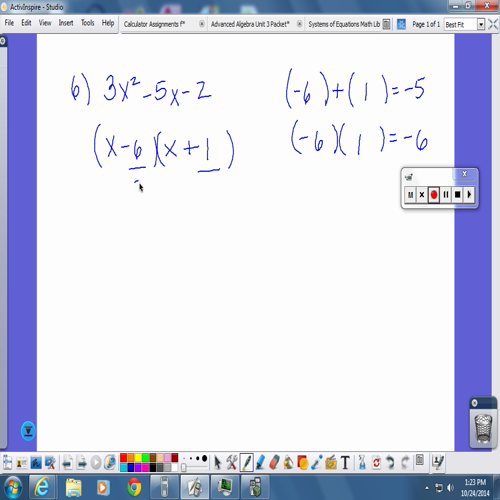Close the screen recorder panel

coord(465,174)
